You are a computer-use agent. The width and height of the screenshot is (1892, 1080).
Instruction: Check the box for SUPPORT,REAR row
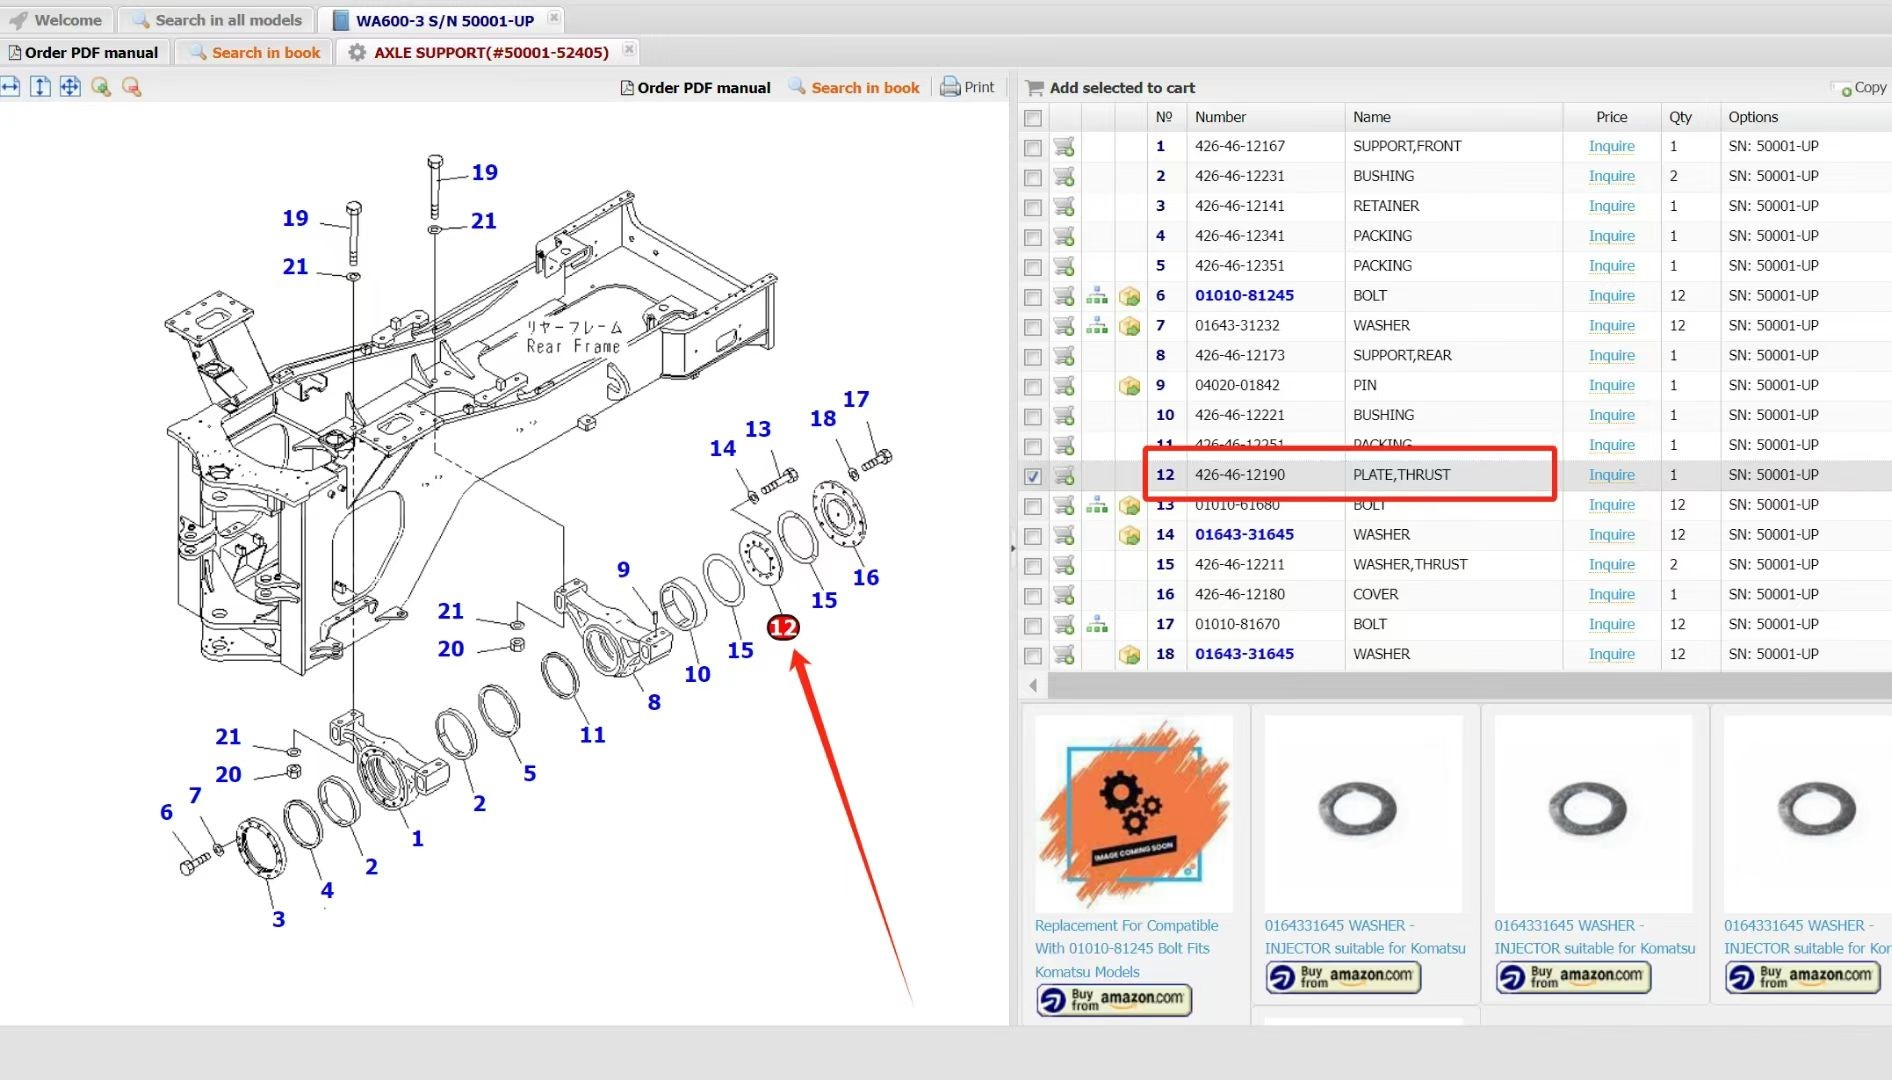(x=1033, y=357)
